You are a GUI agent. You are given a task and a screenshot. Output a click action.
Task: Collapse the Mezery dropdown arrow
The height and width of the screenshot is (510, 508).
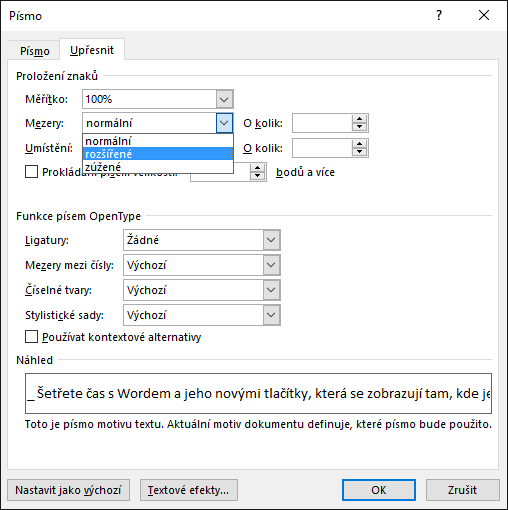(x=224, y=123)
